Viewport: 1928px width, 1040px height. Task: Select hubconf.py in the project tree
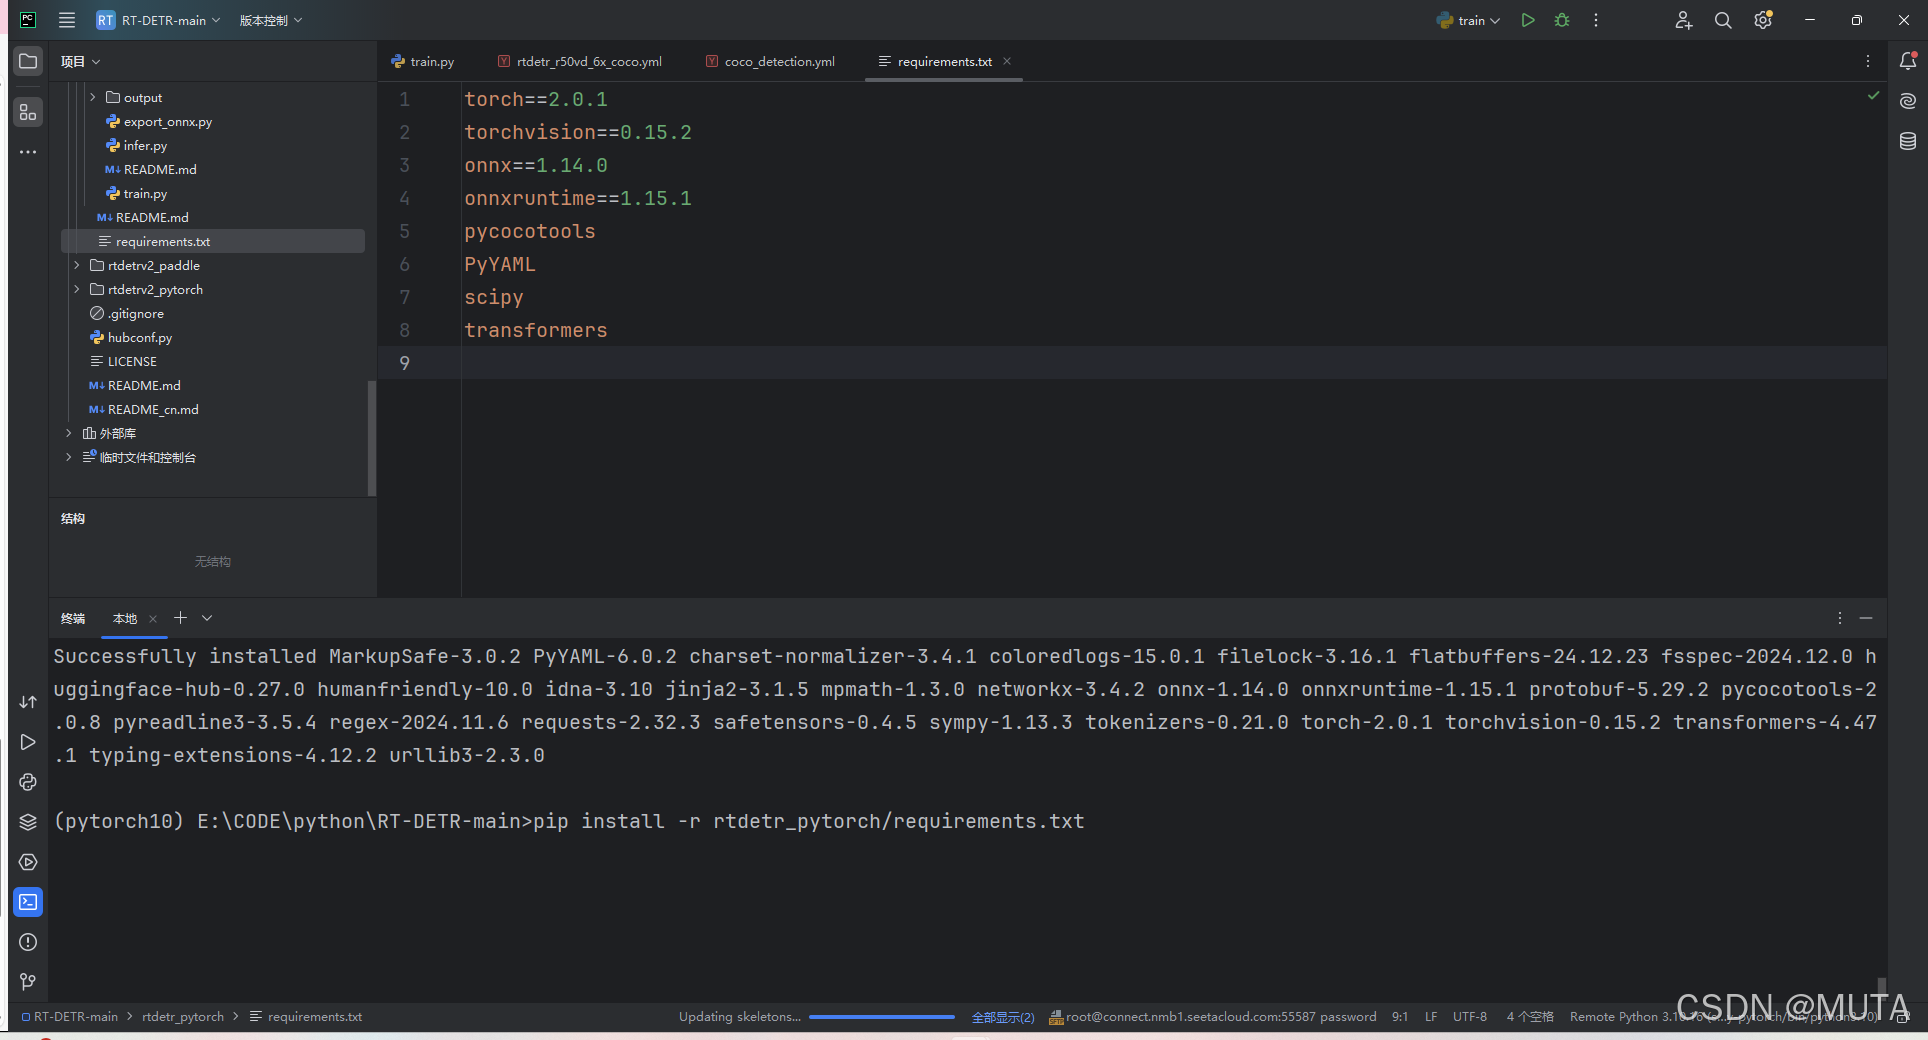point(139,338)
